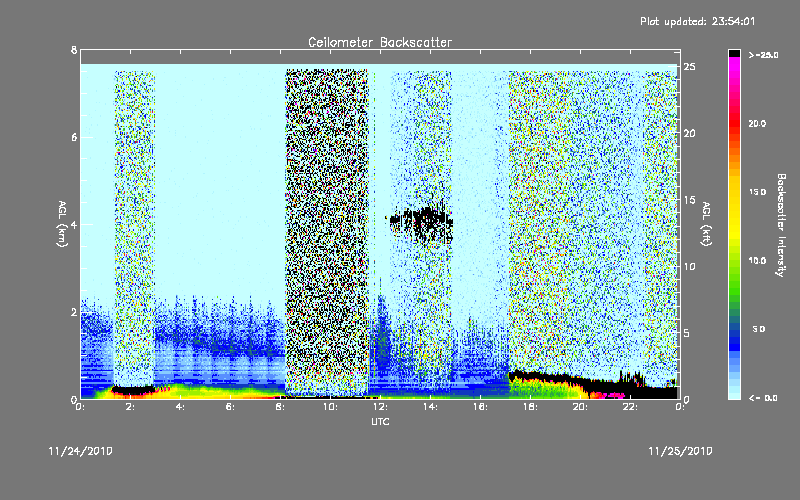Viewport: 800px width, 500px height.
Task: Click the 10 kft tick label on right axis
Action: [x=689, y=266]
